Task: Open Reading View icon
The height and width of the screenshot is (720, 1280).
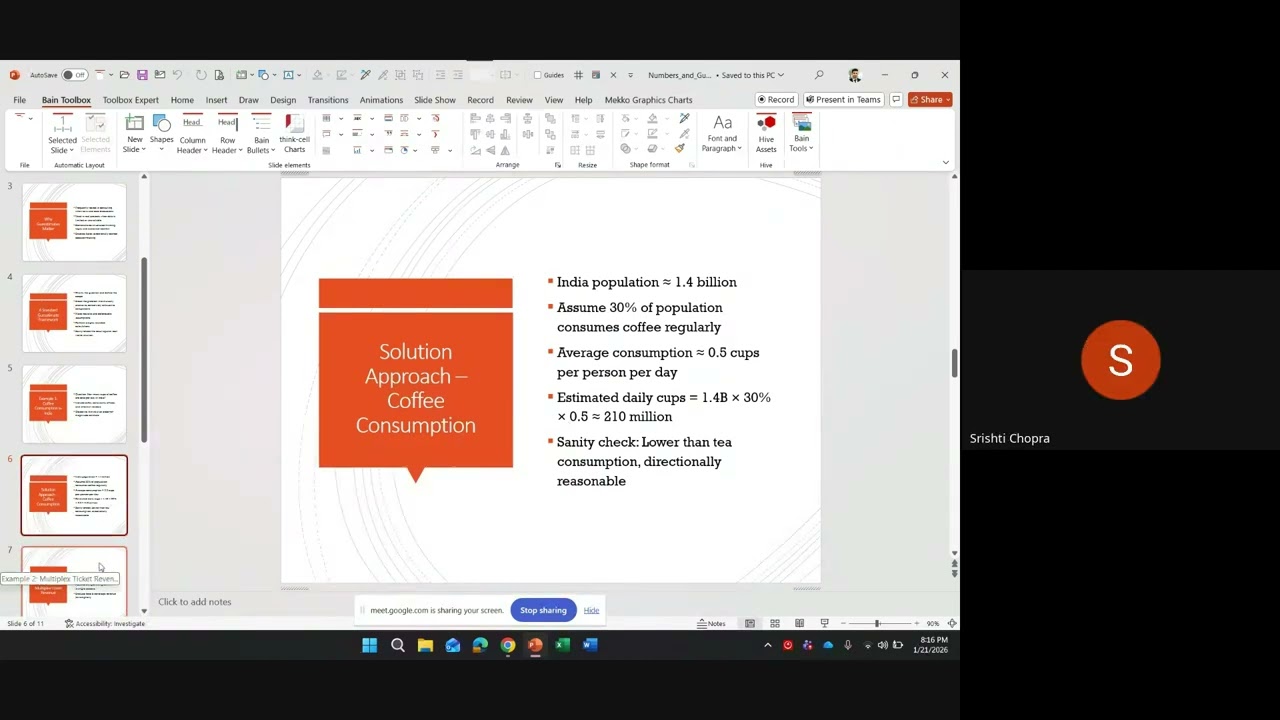Action: [x=800, y=624]
